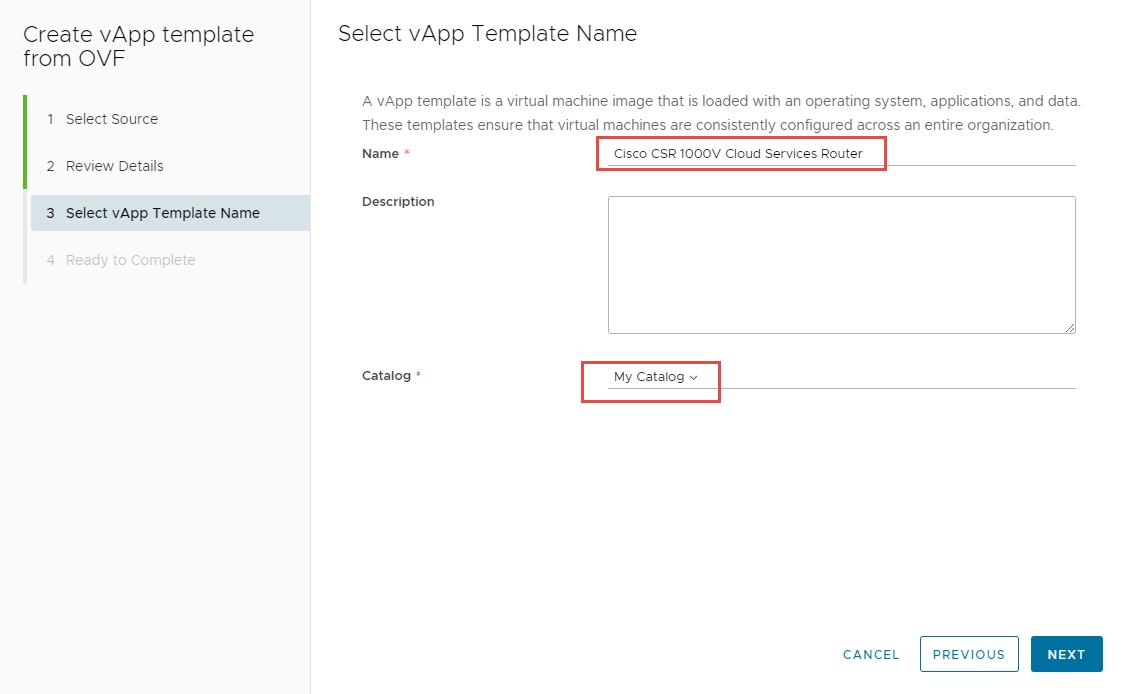This screenshot has height=694, width=1148.
Task: Cancel the vApp template wizard
Action: 870,654
